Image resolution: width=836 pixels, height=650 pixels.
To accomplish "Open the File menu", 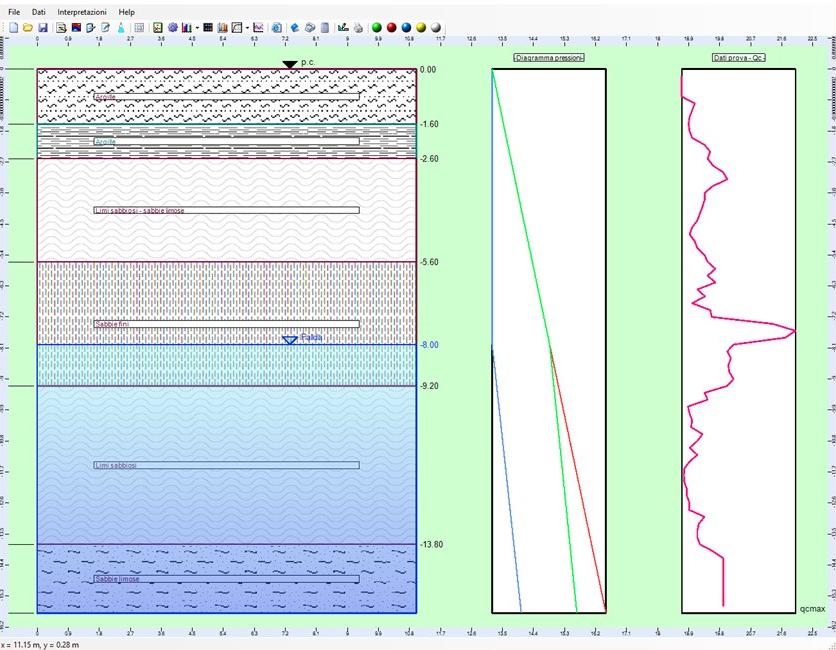I will click(14, 12).
